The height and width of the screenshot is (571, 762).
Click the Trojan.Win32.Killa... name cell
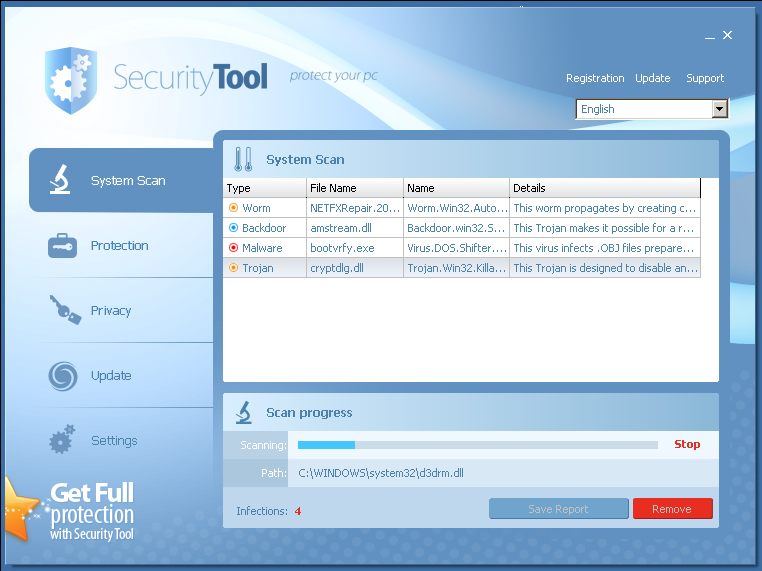pos(456,268)
